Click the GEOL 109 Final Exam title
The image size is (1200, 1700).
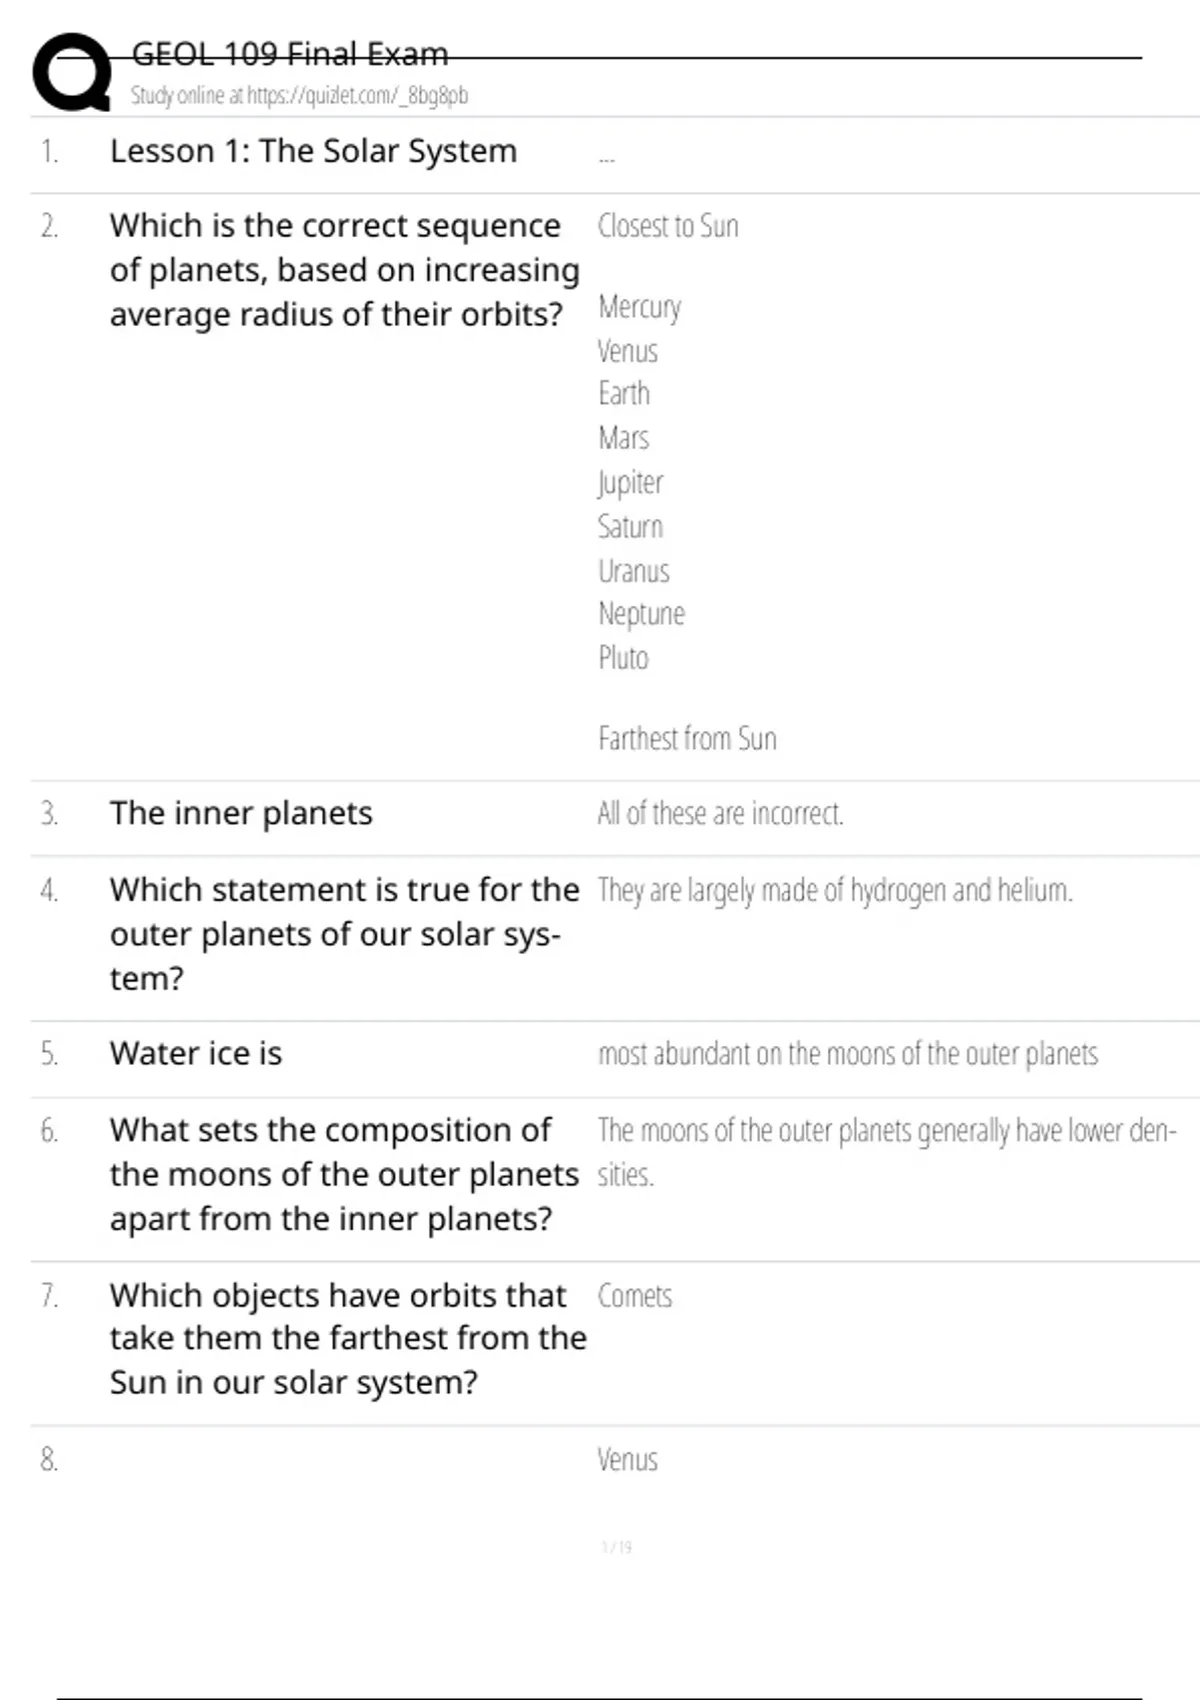[290, 54]
